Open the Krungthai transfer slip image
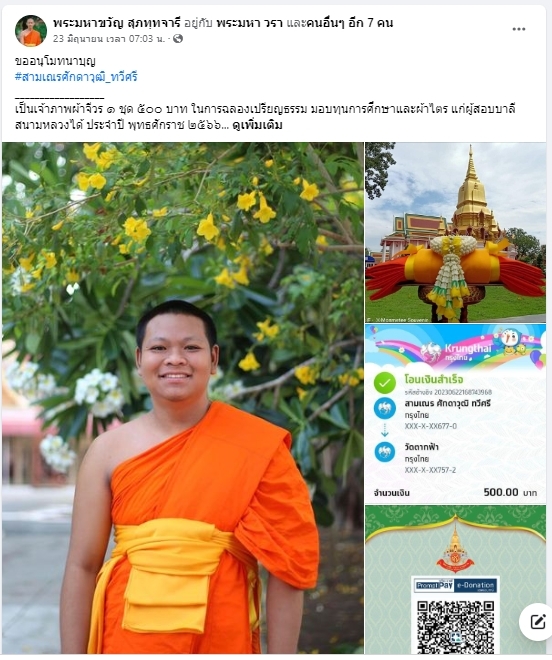552x660 pixels. tap(456, 414)
